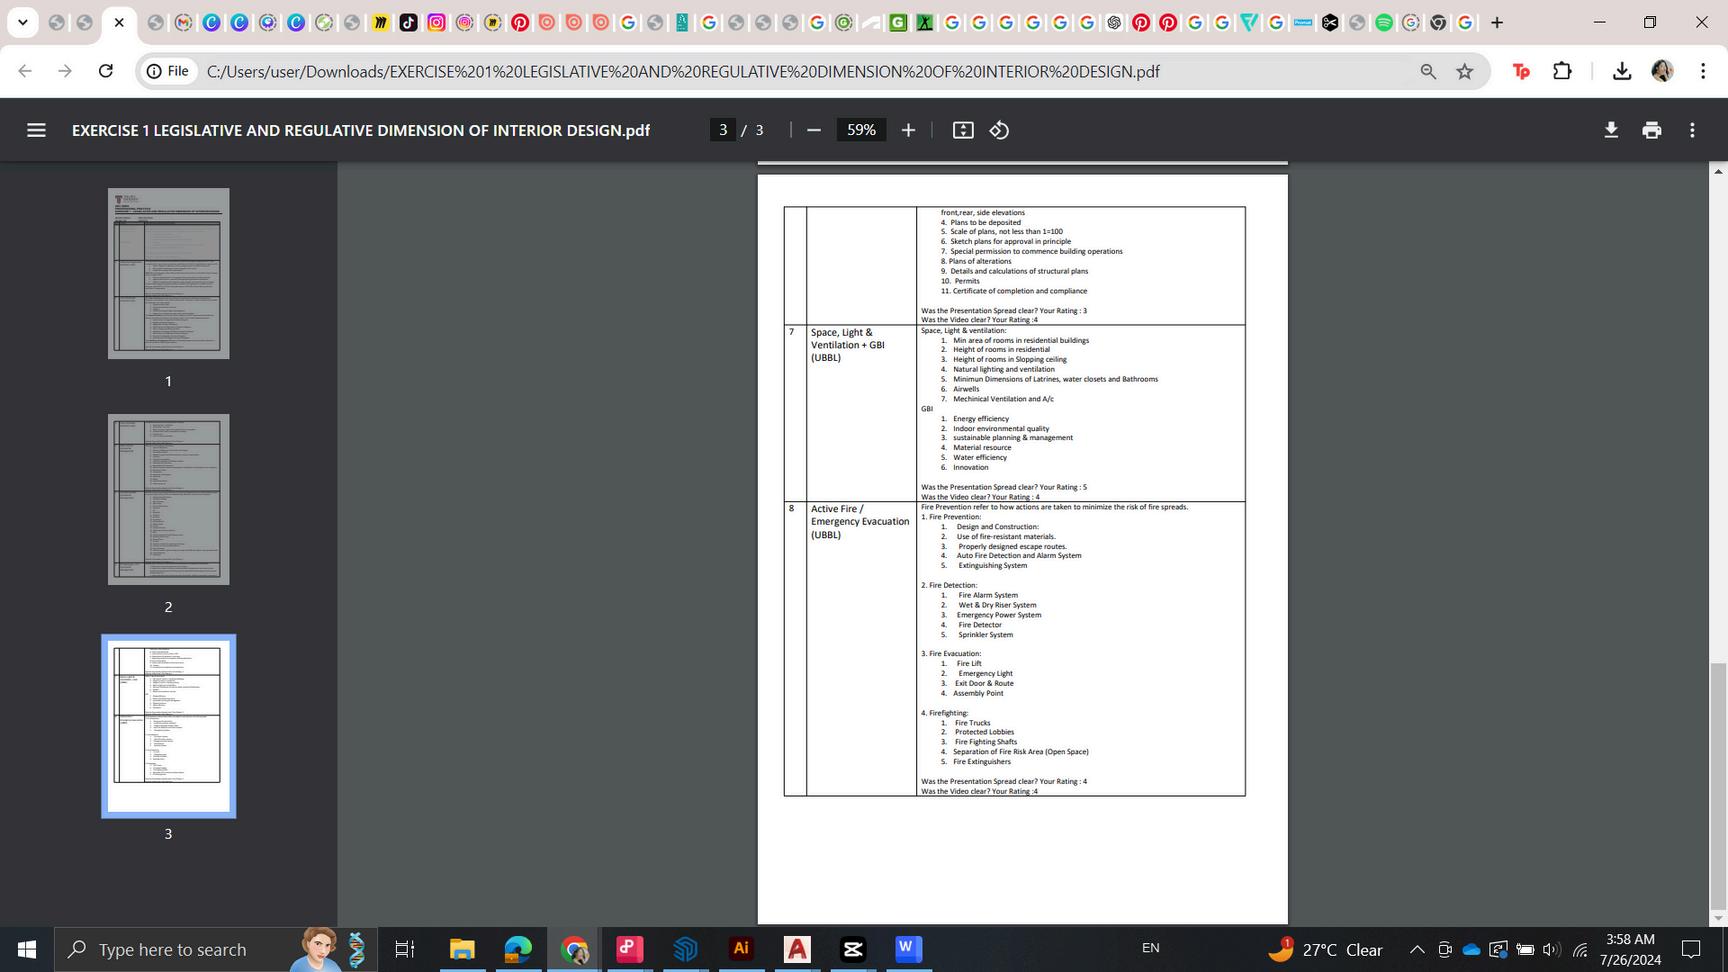Go back to the previous page

click(25, 71)
